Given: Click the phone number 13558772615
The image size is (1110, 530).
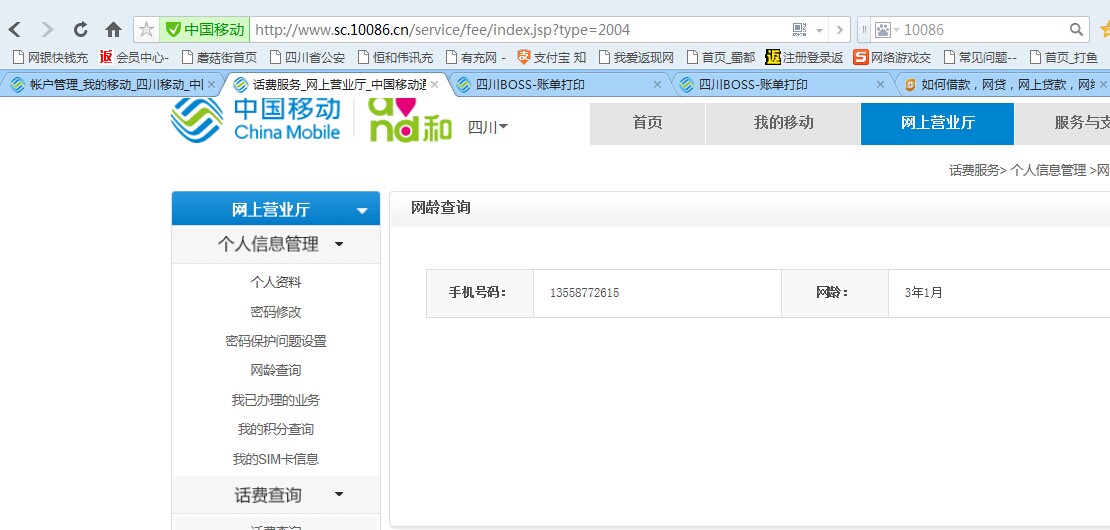Looking at the screenshot, I should [584, 293].
